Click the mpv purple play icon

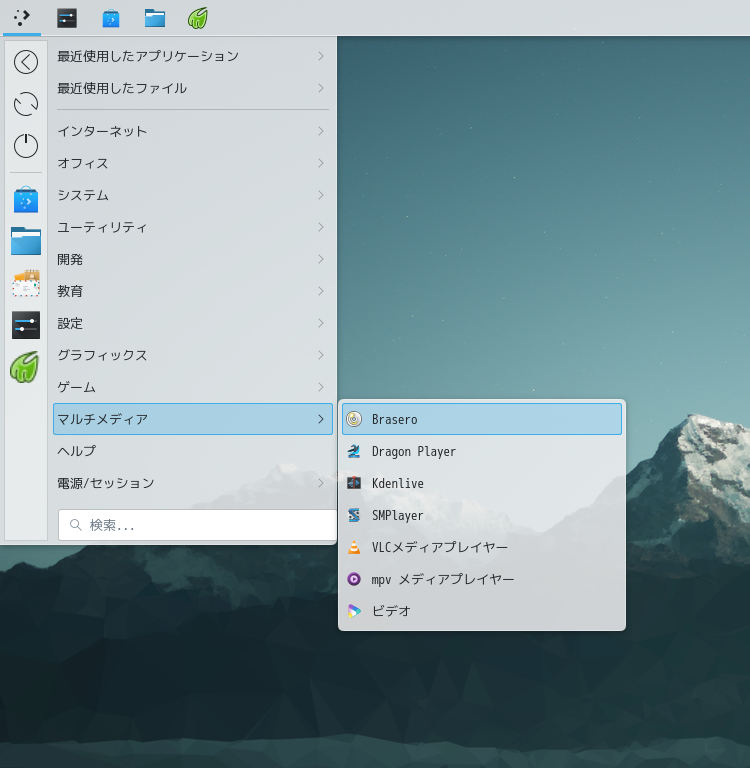pos(354,579)
